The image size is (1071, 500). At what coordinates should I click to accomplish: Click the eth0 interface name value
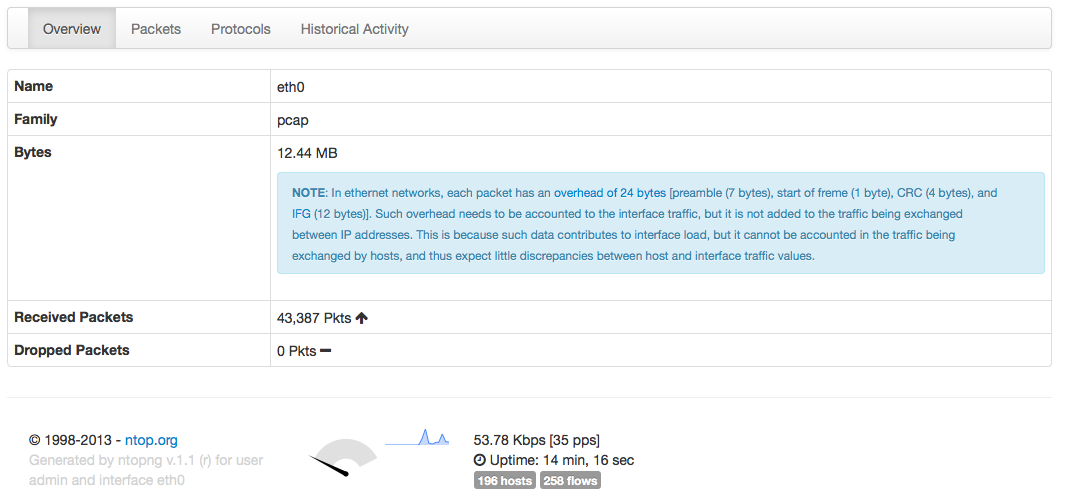[289, 87]
